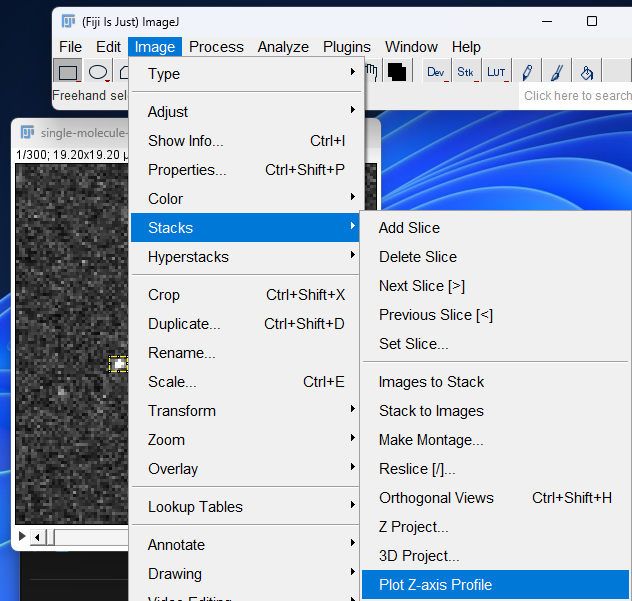Choose Scale... menu entry

click(x=245, y=381)
